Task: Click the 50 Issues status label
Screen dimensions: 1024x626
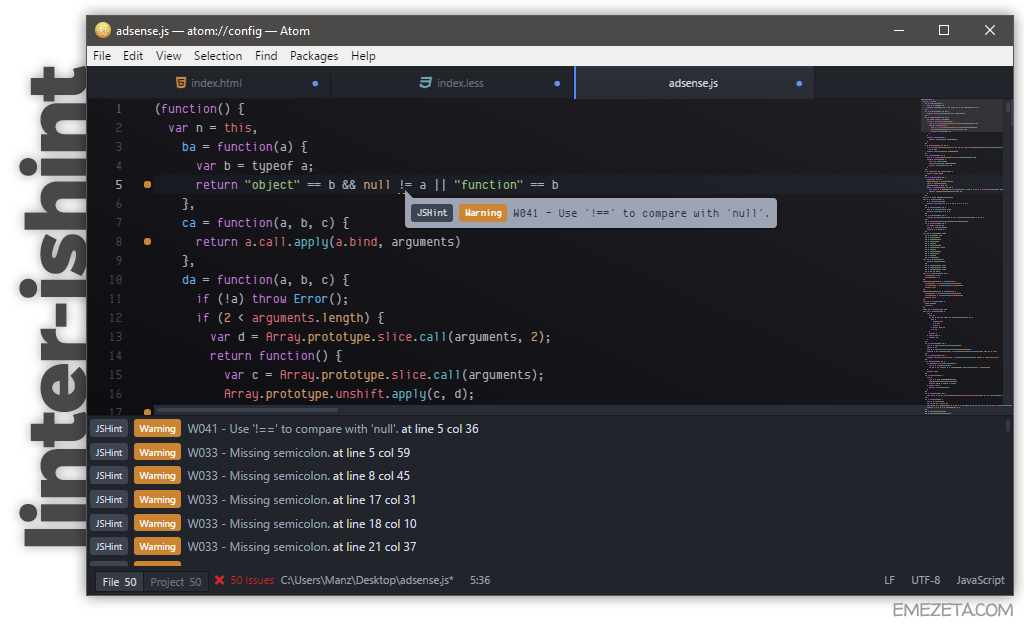Action: click(x=252, y=580)
